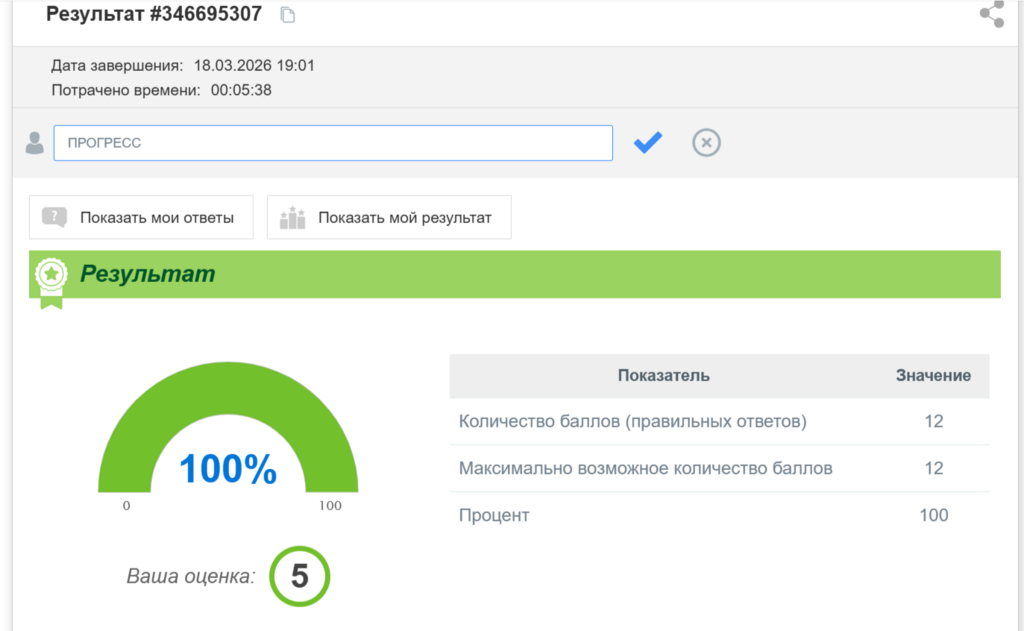Select the Процент row in table

pyautogui.click(x=718, y=515)
